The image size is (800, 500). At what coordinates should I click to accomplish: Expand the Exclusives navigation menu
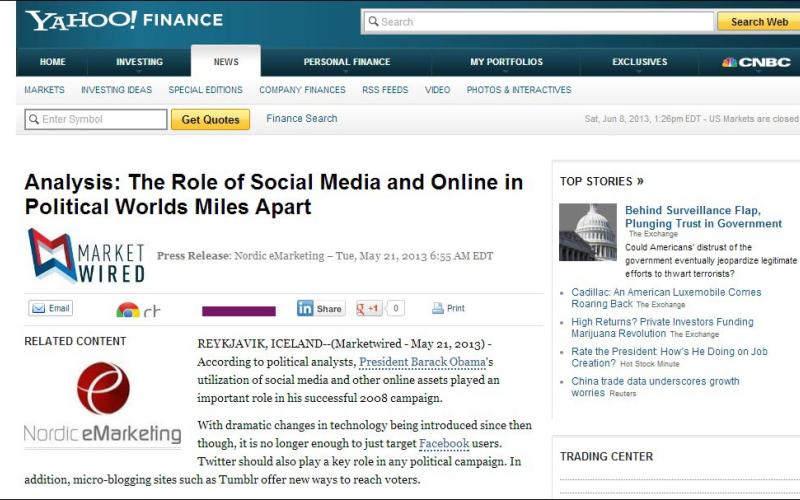[640, 62]
